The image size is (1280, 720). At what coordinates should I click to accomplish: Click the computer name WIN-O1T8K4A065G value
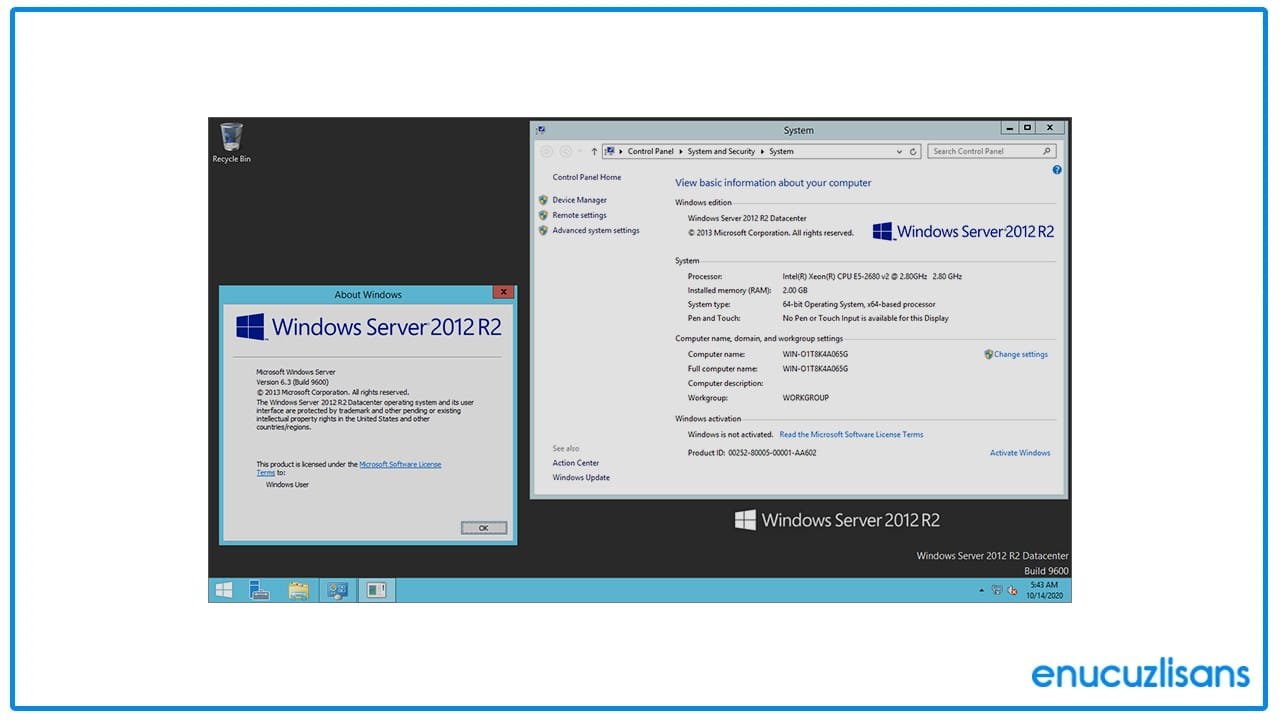tap(815, 354)
